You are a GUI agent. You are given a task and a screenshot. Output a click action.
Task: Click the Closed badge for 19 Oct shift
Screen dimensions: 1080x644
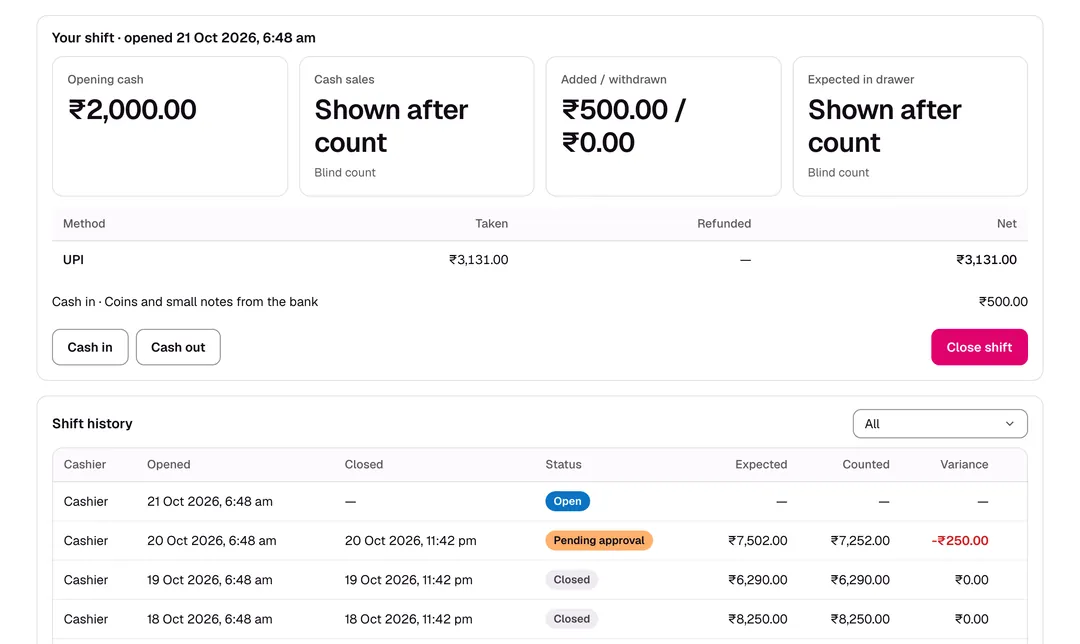point(572,580)
